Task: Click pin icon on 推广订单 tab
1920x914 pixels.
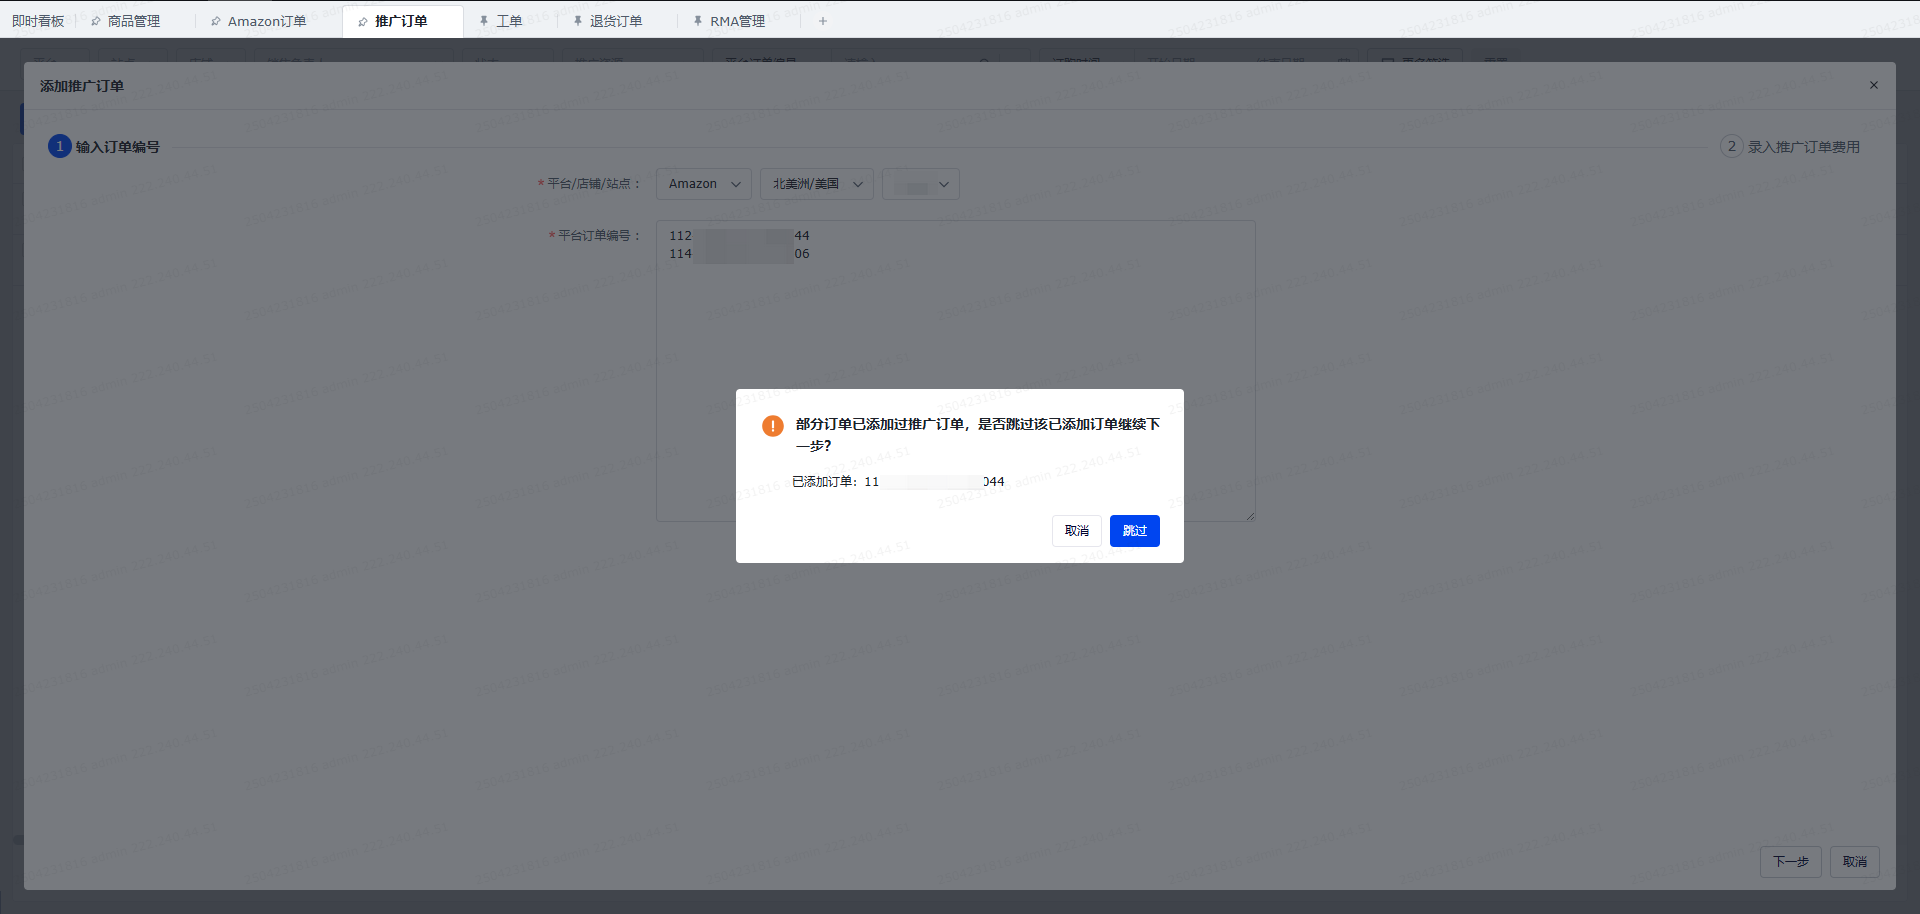Action: [x=363, y=21]
